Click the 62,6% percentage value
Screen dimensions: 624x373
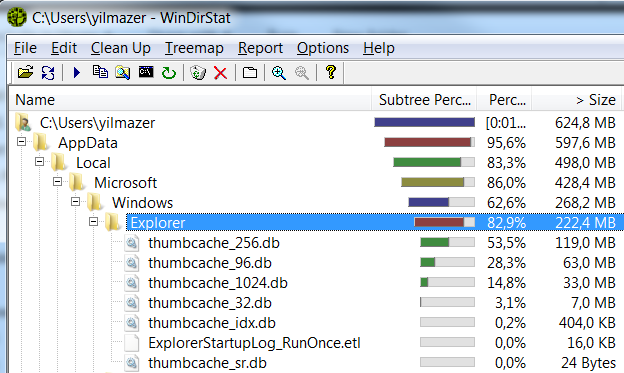(x=506, y=203)
